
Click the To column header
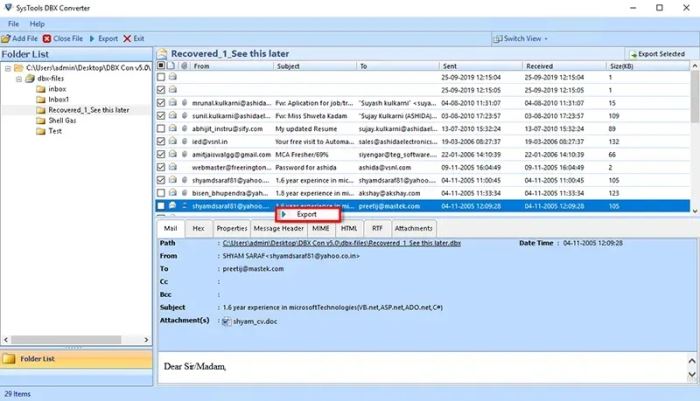(x=398, y=66)
